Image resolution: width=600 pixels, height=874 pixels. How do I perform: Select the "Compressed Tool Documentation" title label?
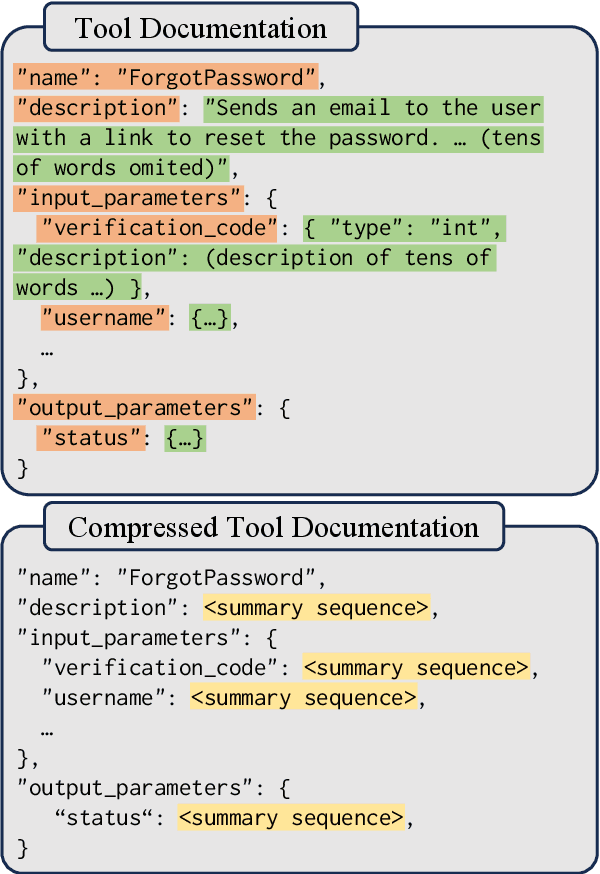tap(273, 526)
